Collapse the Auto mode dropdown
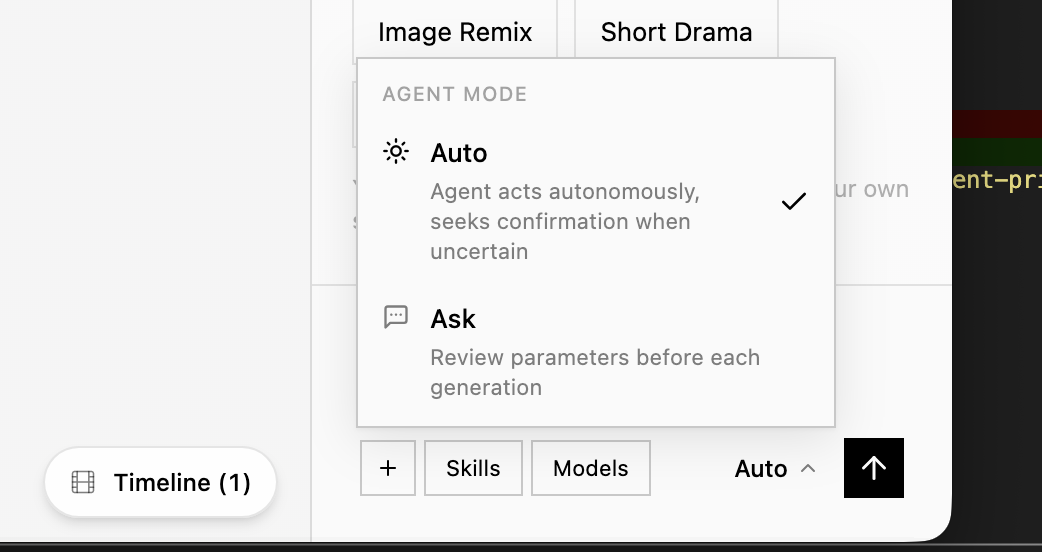Screen dimensions: 1042x552 click(x=775, y=468)
